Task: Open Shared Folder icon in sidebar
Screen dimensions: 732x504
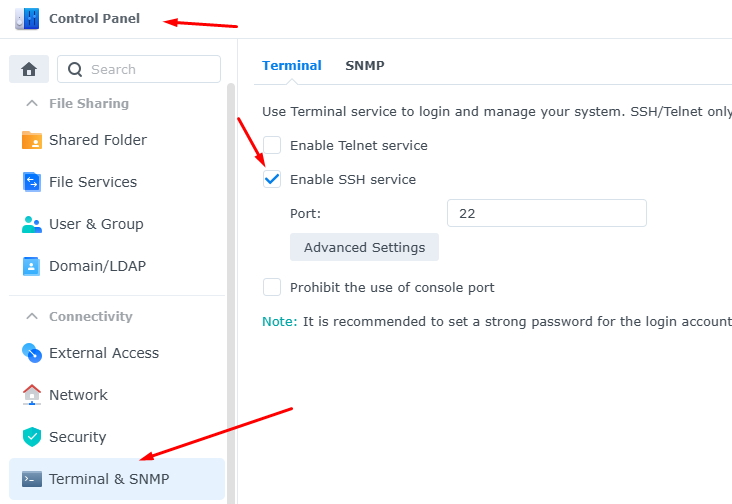Action: coord(32,140)
